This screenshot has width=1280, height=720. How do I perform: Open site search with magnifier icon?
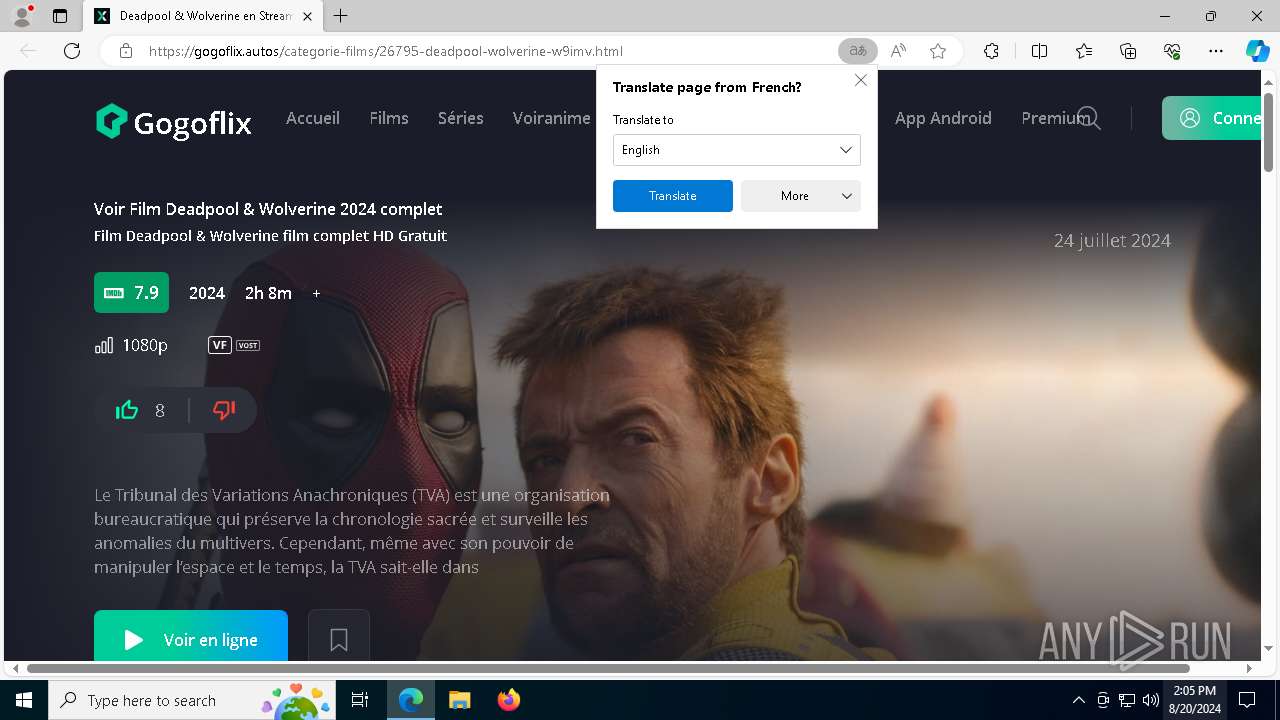1089,119
